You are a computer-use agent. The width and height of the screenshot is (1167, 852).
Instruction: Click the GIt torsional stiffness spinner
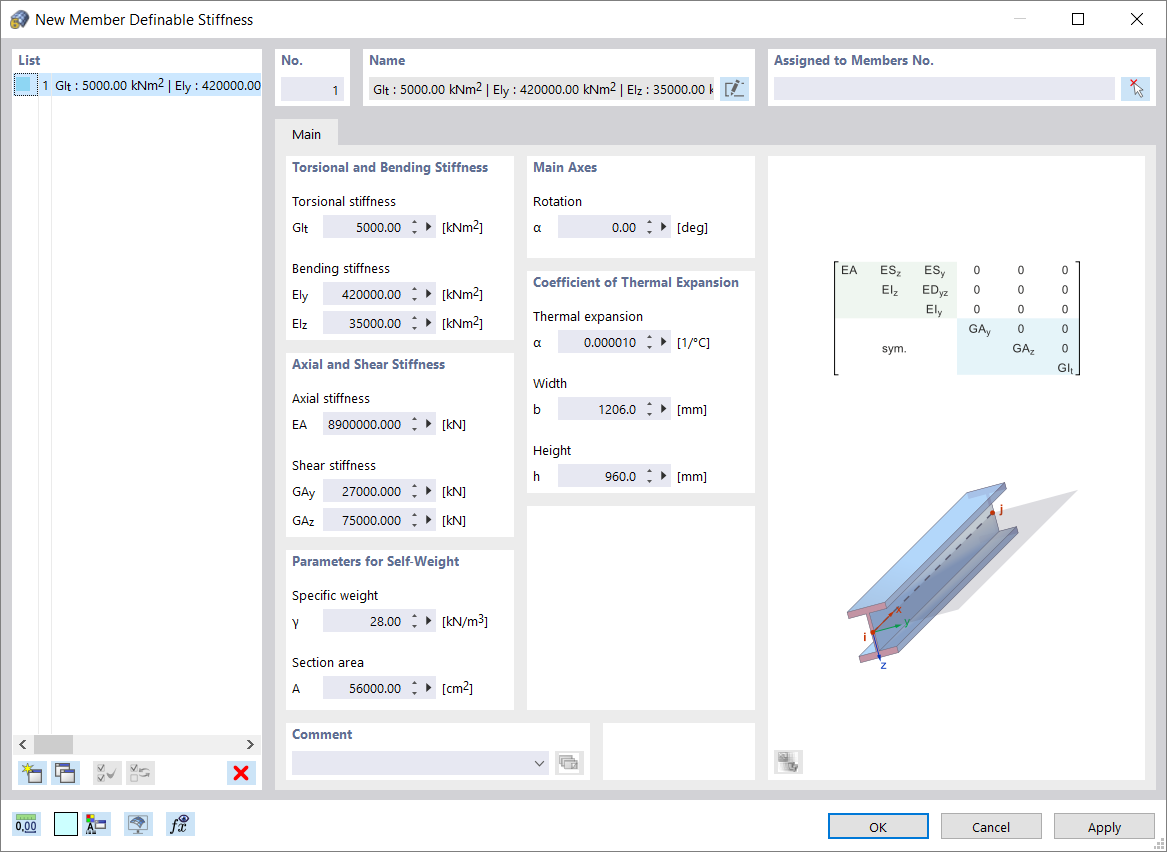pyautogui.click(x=415, y=227)
